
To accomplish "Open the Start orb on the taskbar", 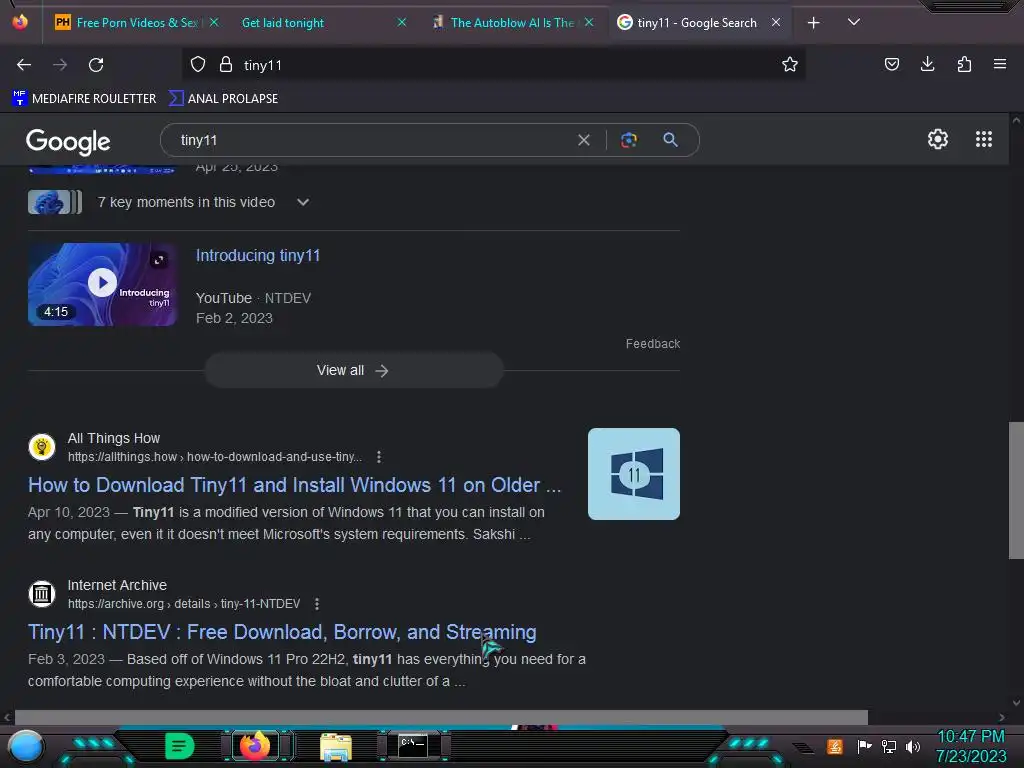I will tap(25, 747).
